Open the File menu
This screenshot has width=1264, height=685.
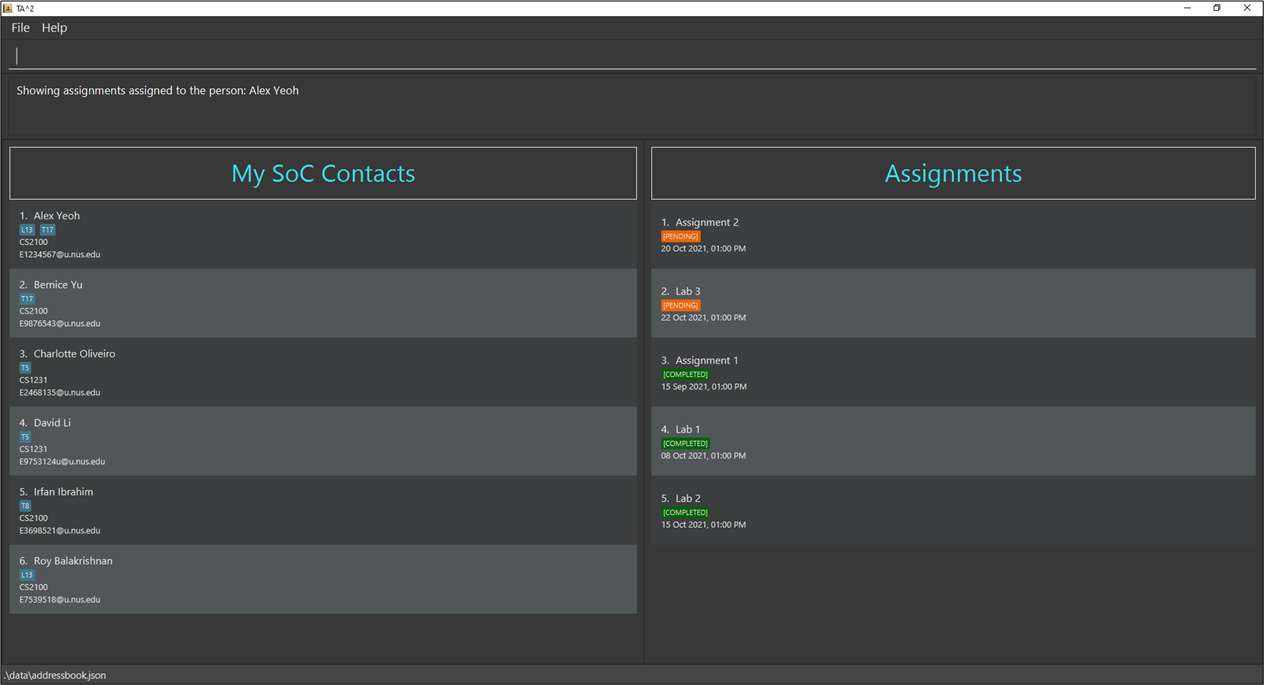point(20,27)
